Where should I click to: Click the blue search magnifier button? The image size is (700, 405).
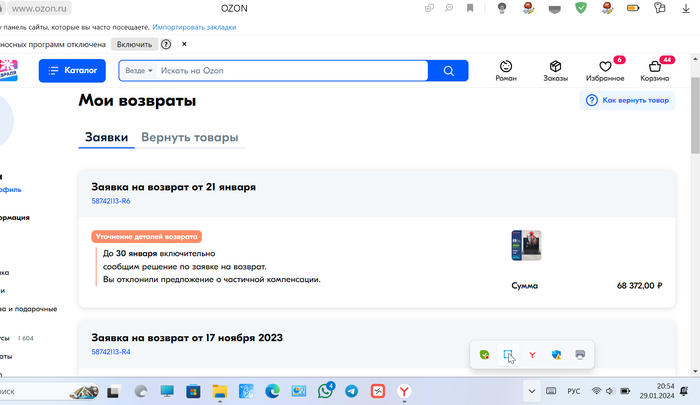click(x=448, y=71)
